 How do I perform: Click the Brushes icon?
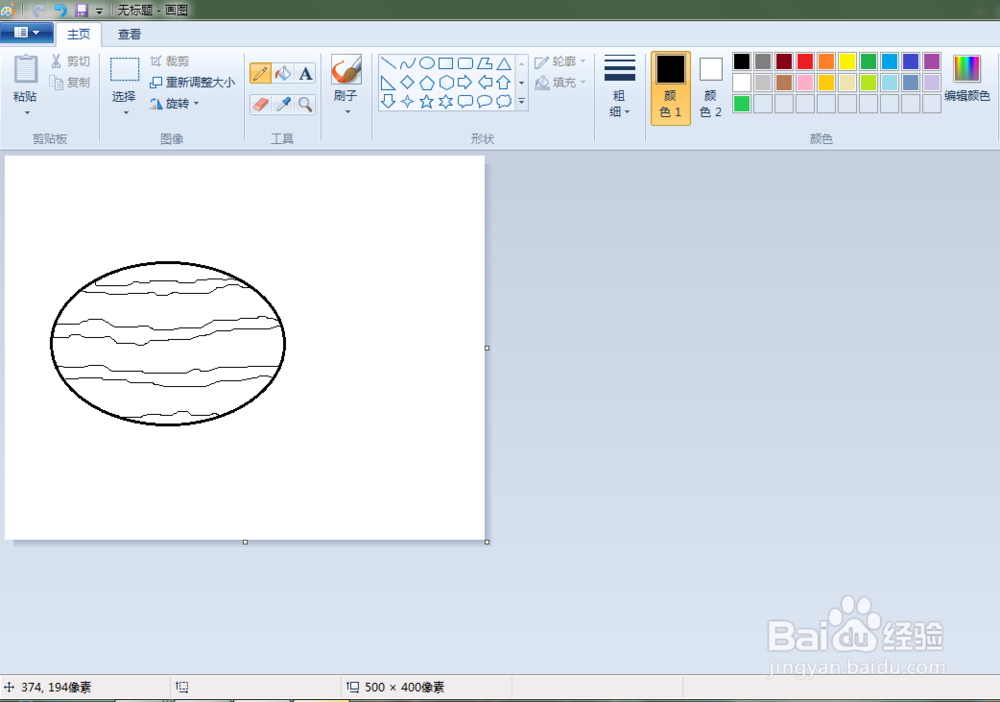pyautogui.click(x=346, y=69)
